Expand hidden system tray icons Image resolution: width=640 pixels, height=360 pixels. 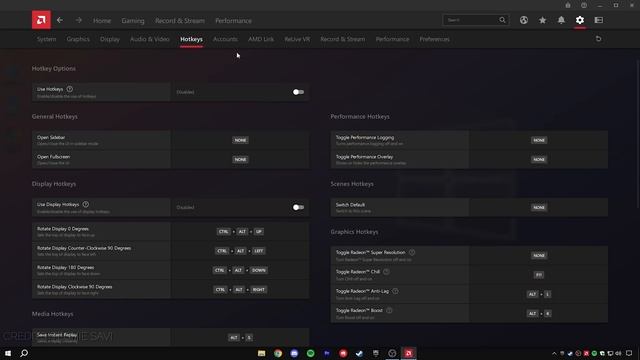(554, 353)
